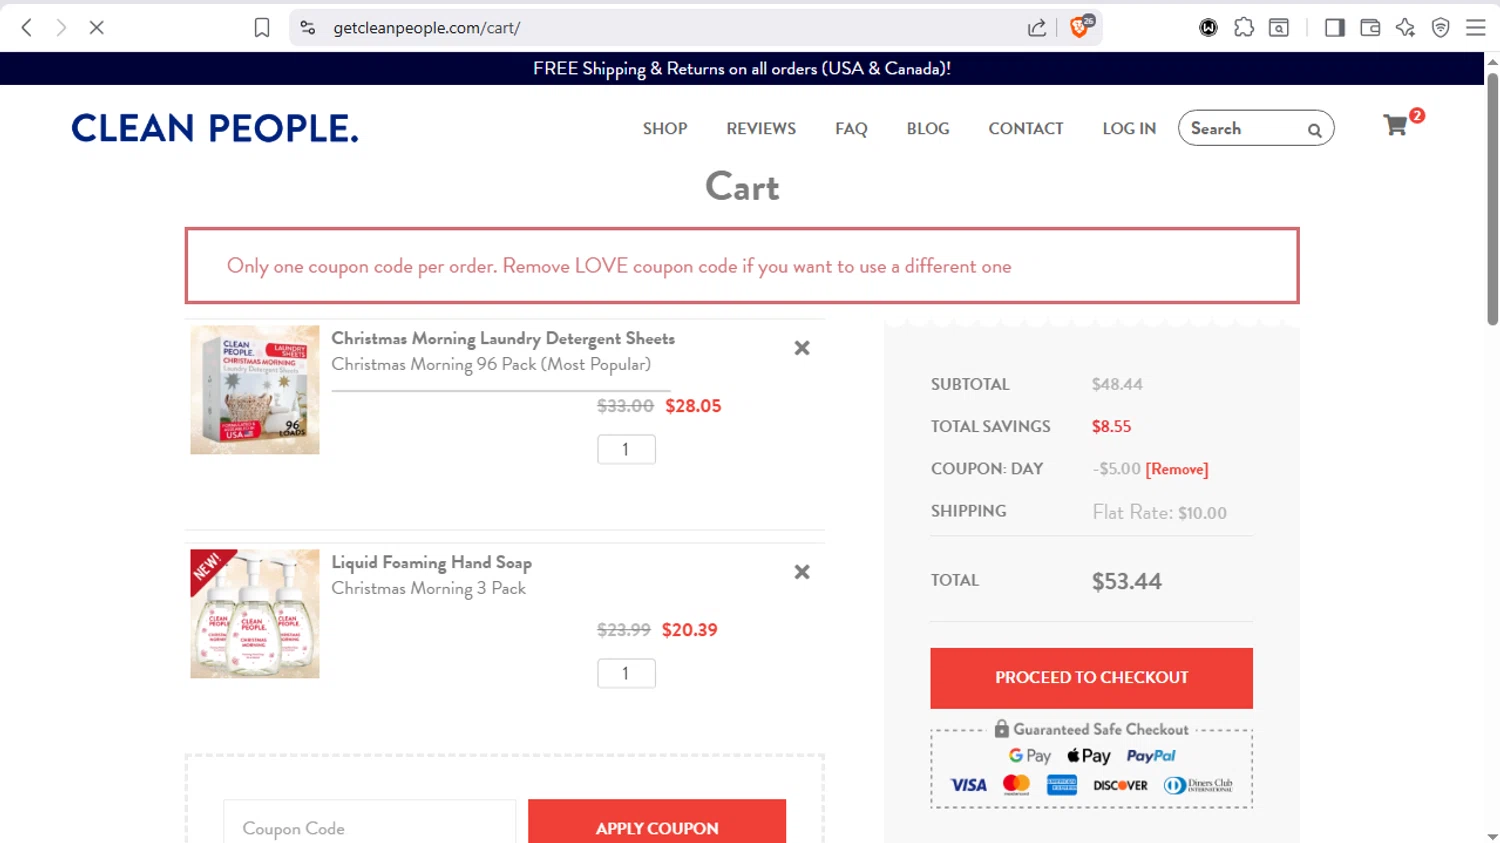
Task: Bookmark this page with the bookmark icon
Action: coord(262,28)
